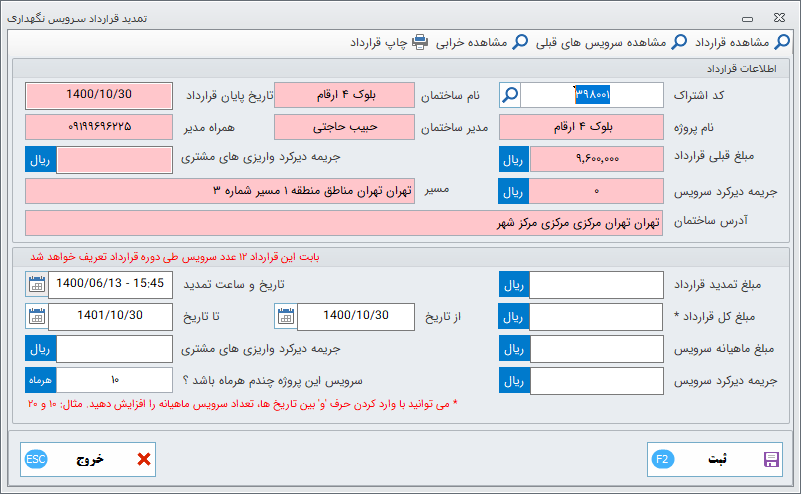Click the ریال unit beside مبلغ تمدید قرارداد
801x494 pixels.
click(514, 285)
